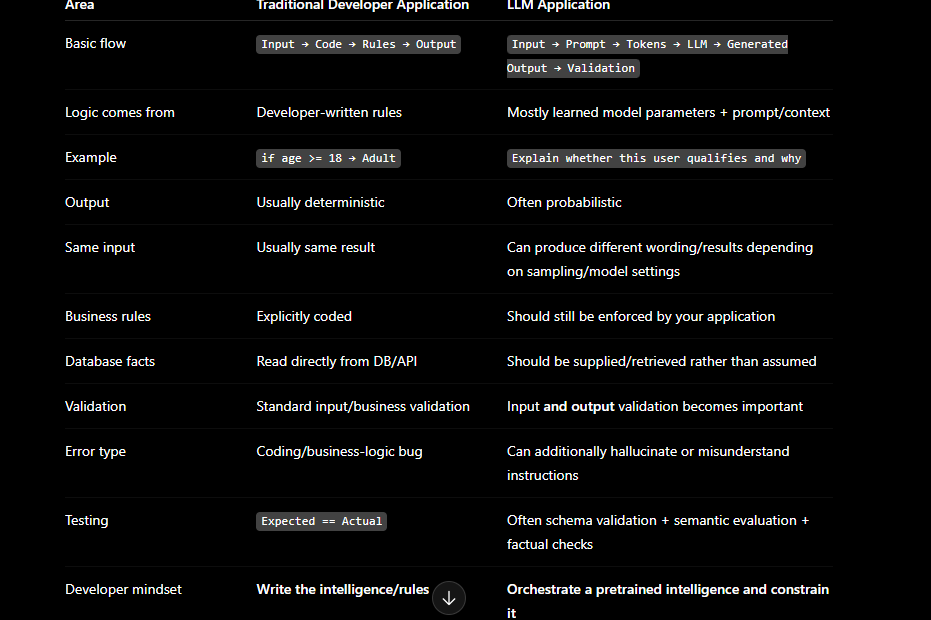Select the 'Expected == Actual' code chip
This screenshot has width=931, height=620.
point(321,521)
